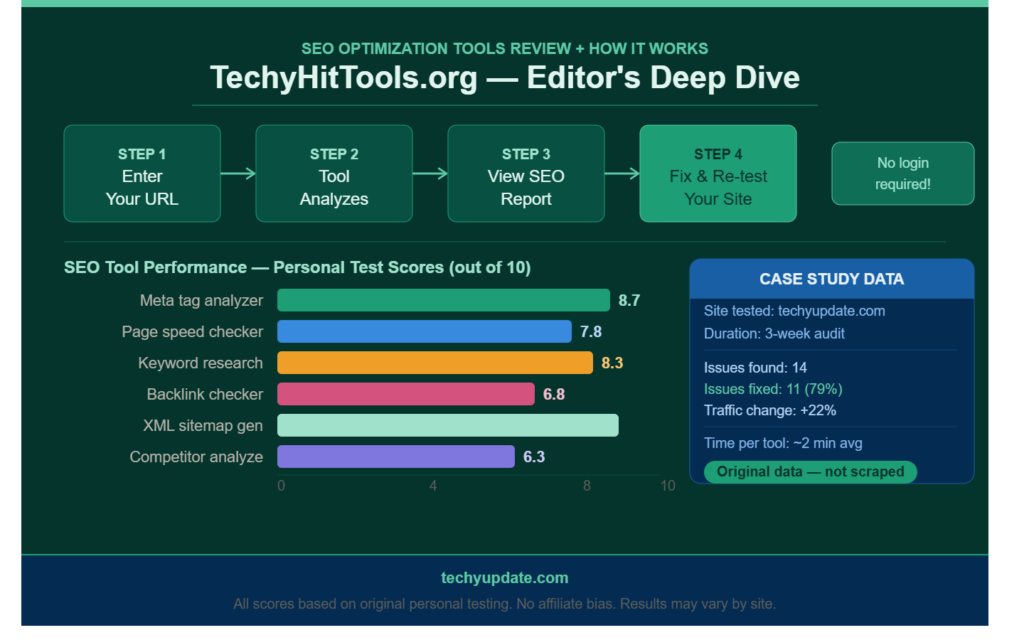Click the Step 1 Enter Your URL box

pos(144,176)
